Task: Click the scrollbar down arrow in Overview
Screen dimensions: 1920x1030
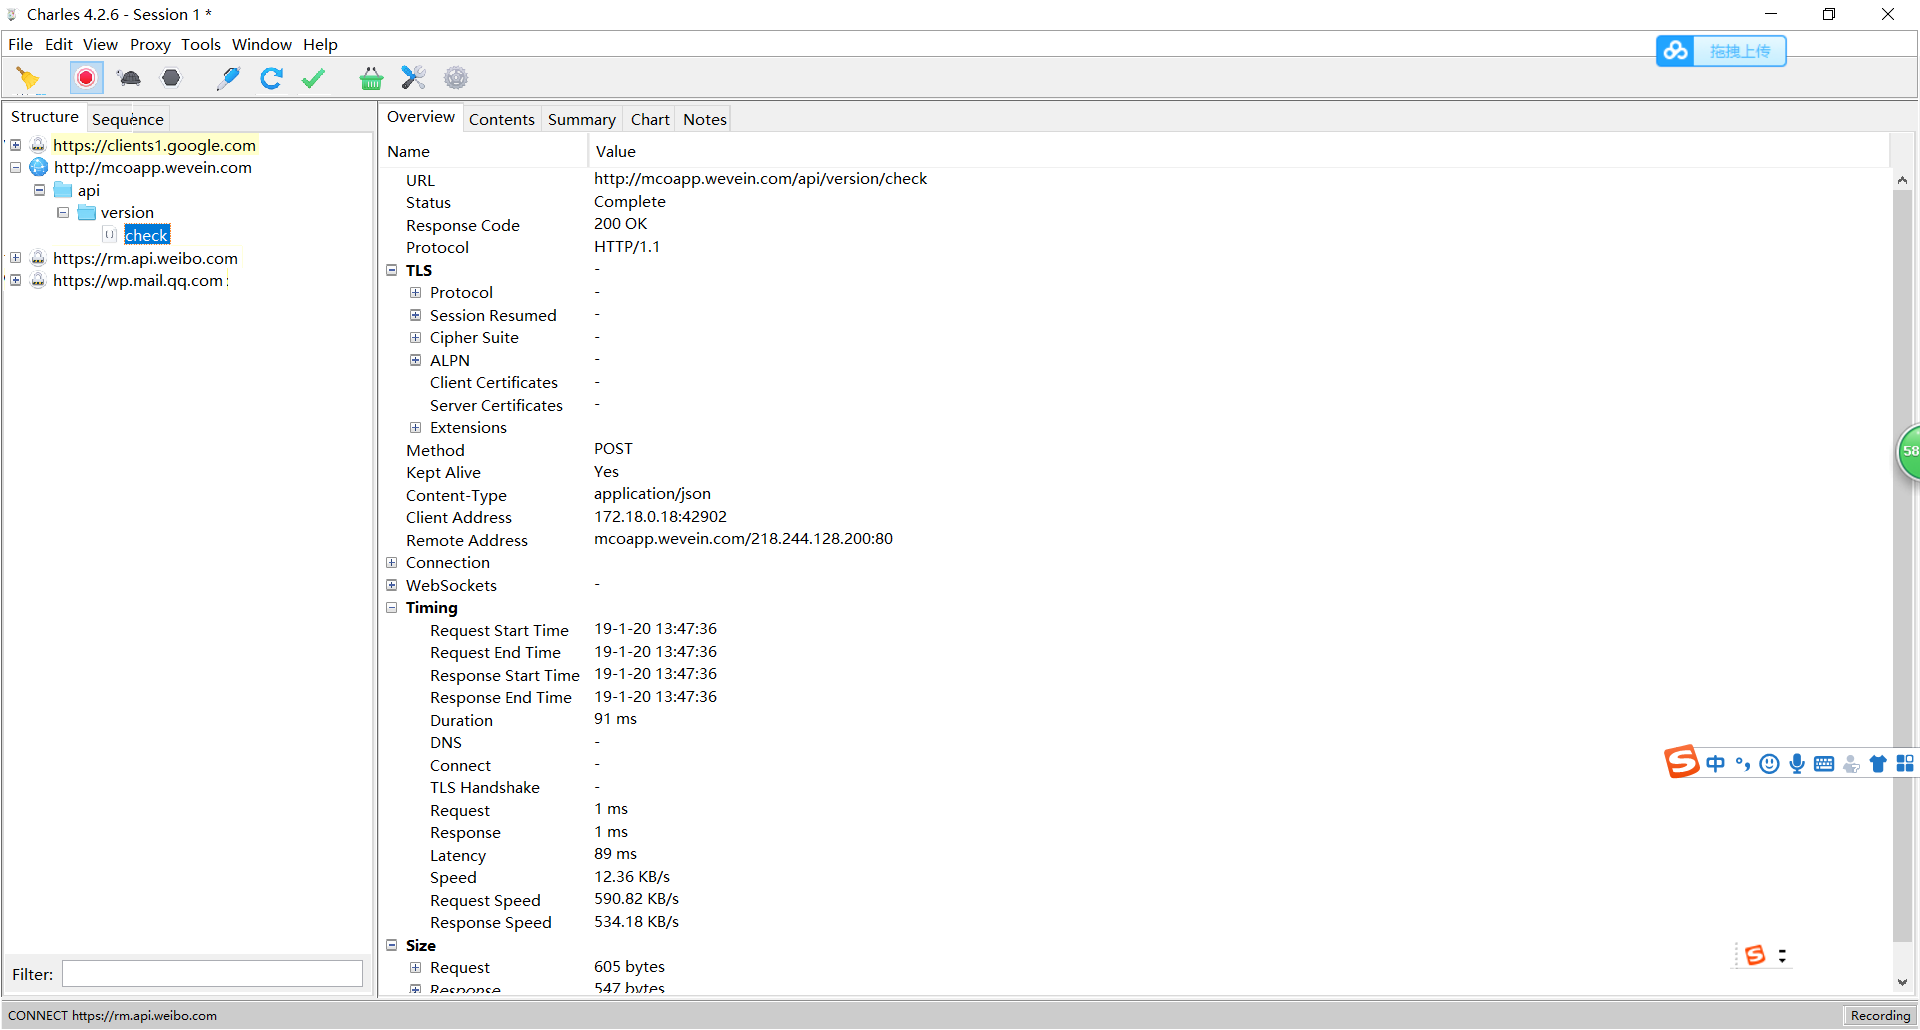Action: (1902, 983)
